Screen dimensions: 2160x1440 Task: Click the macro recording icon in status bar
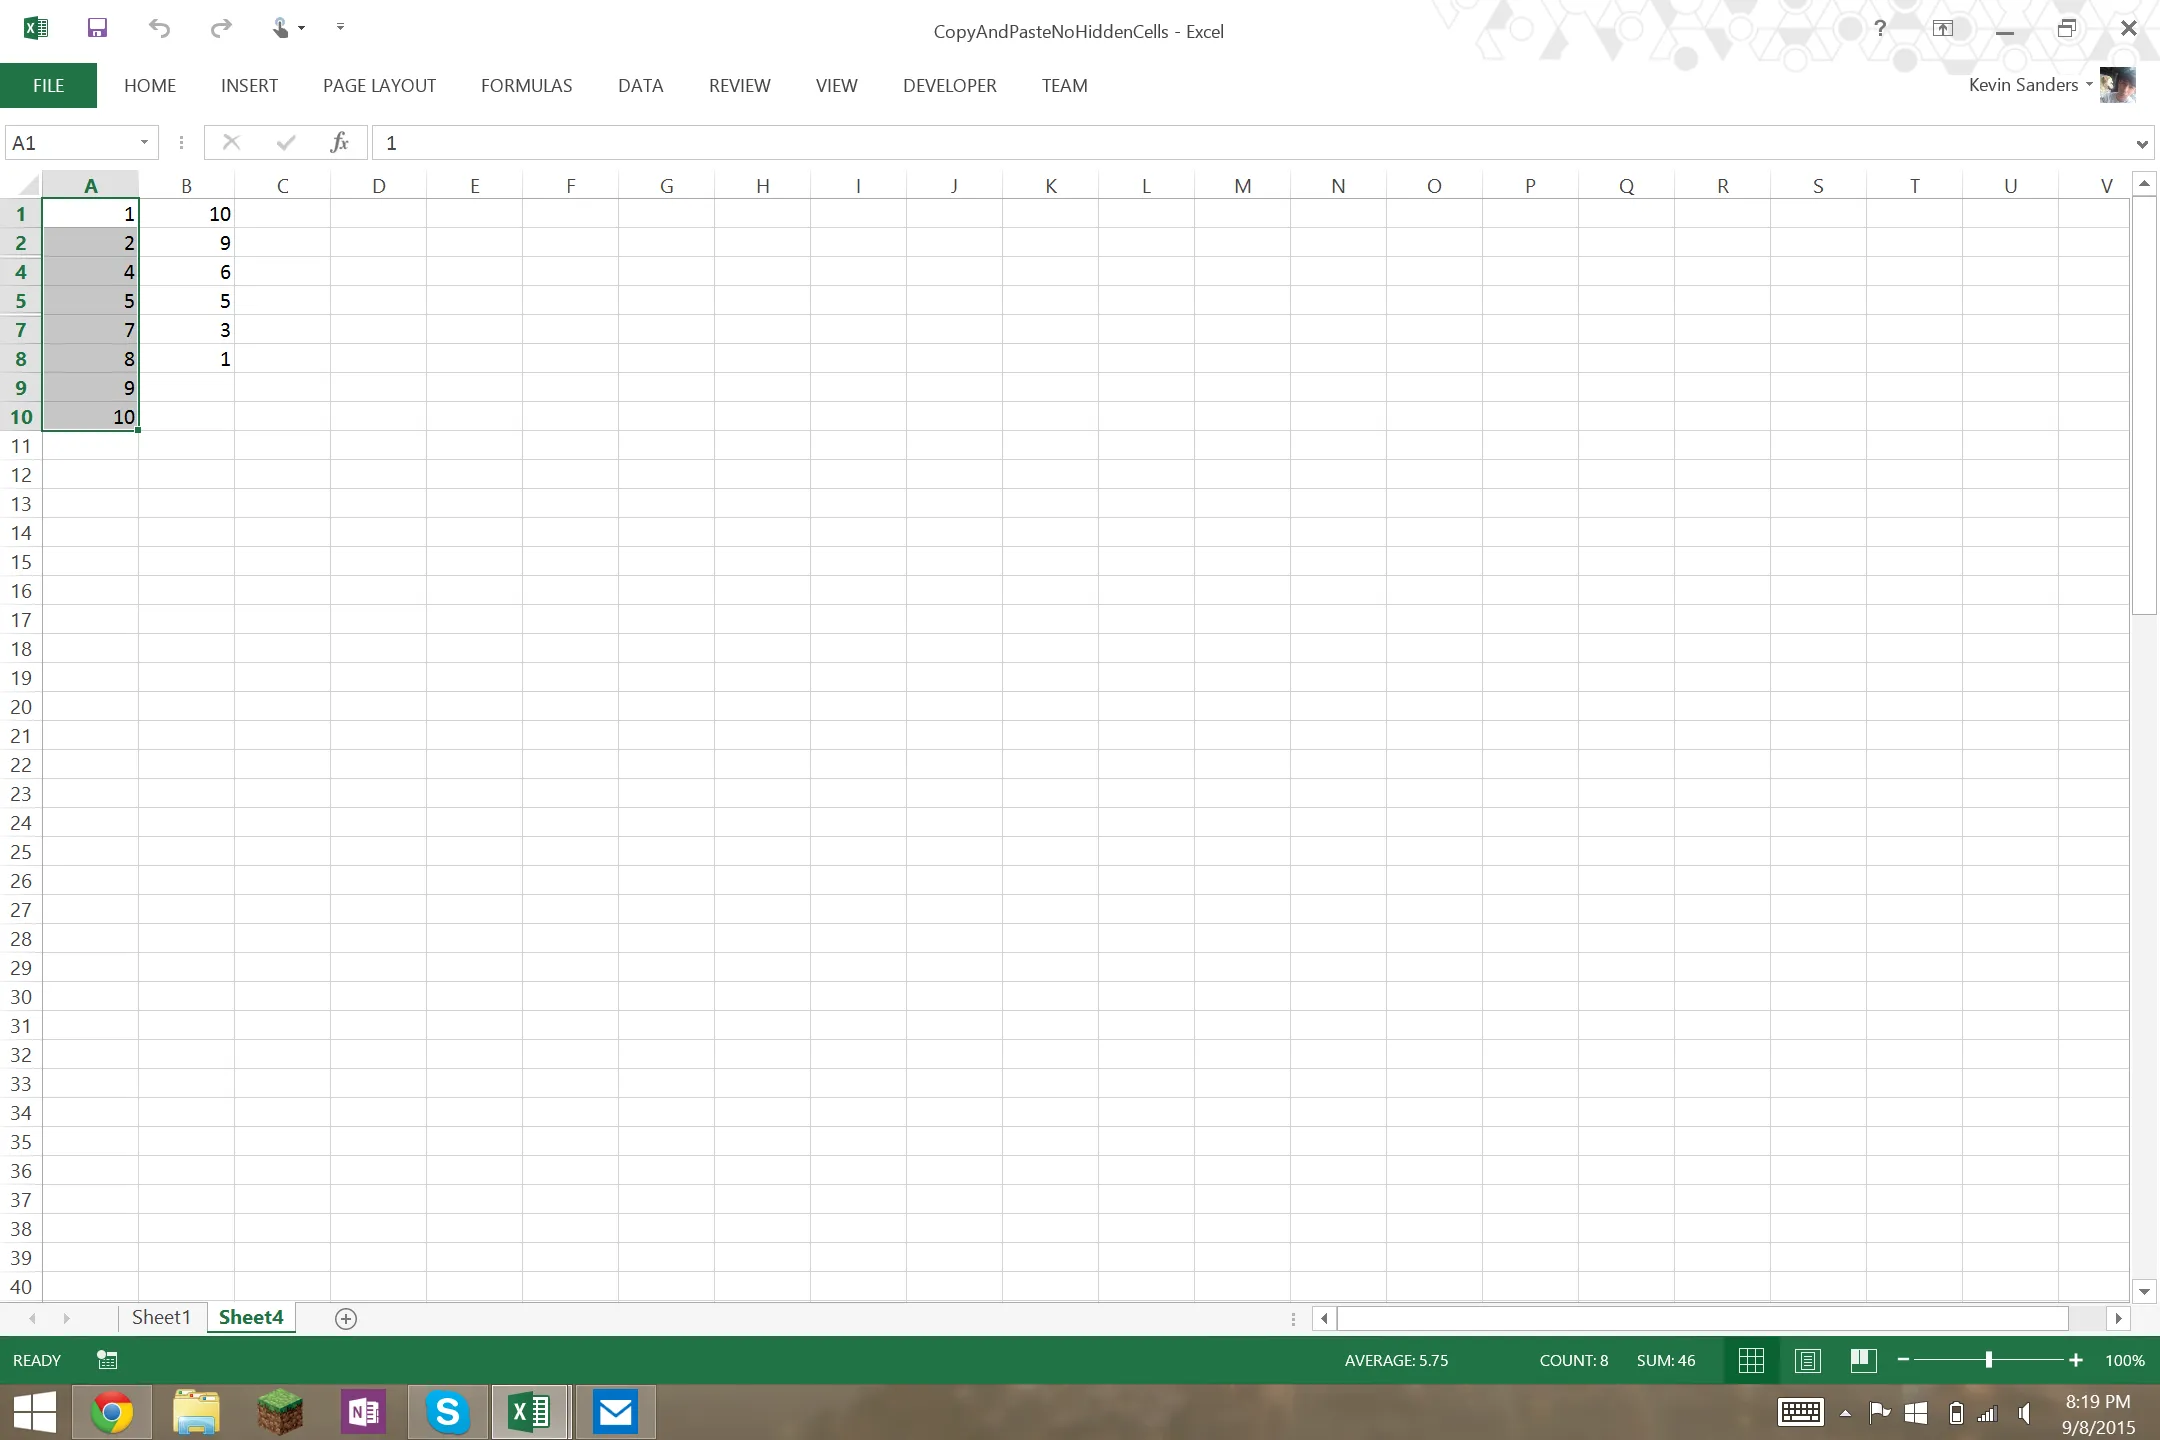pos(107,1360)
